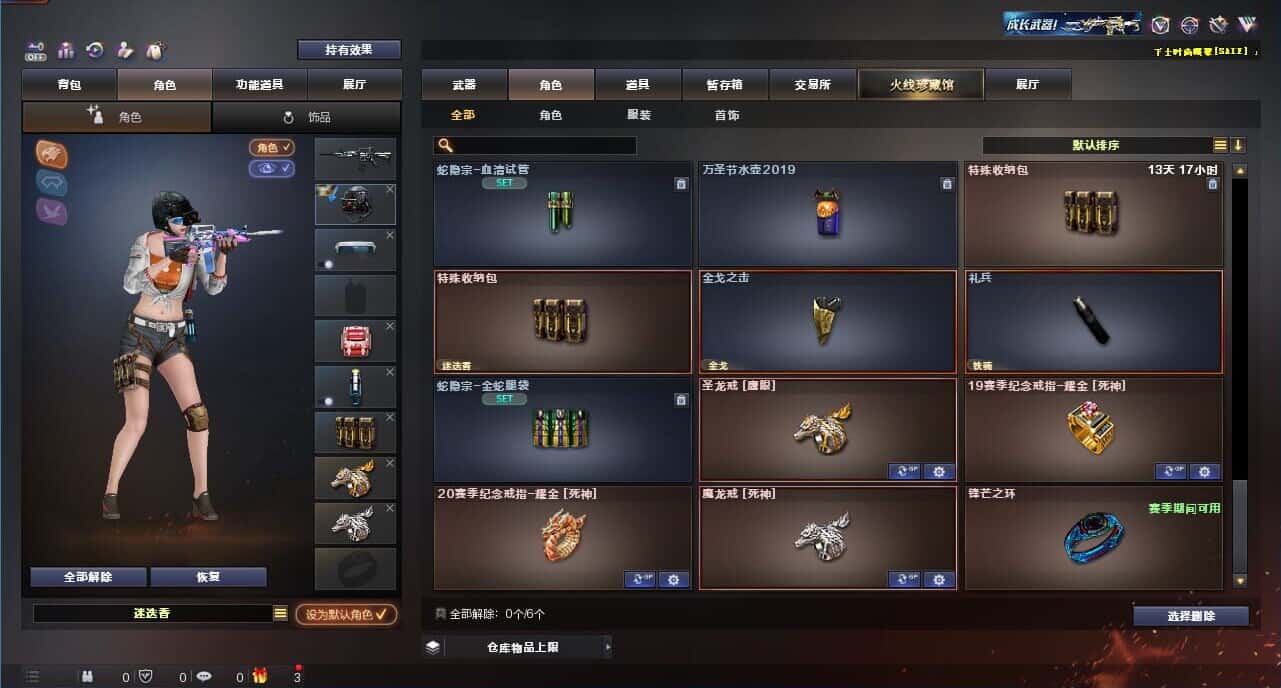The image size is (1281, 688).
Task: Open the 成长武器 banner
Action: coord(1073,24)
